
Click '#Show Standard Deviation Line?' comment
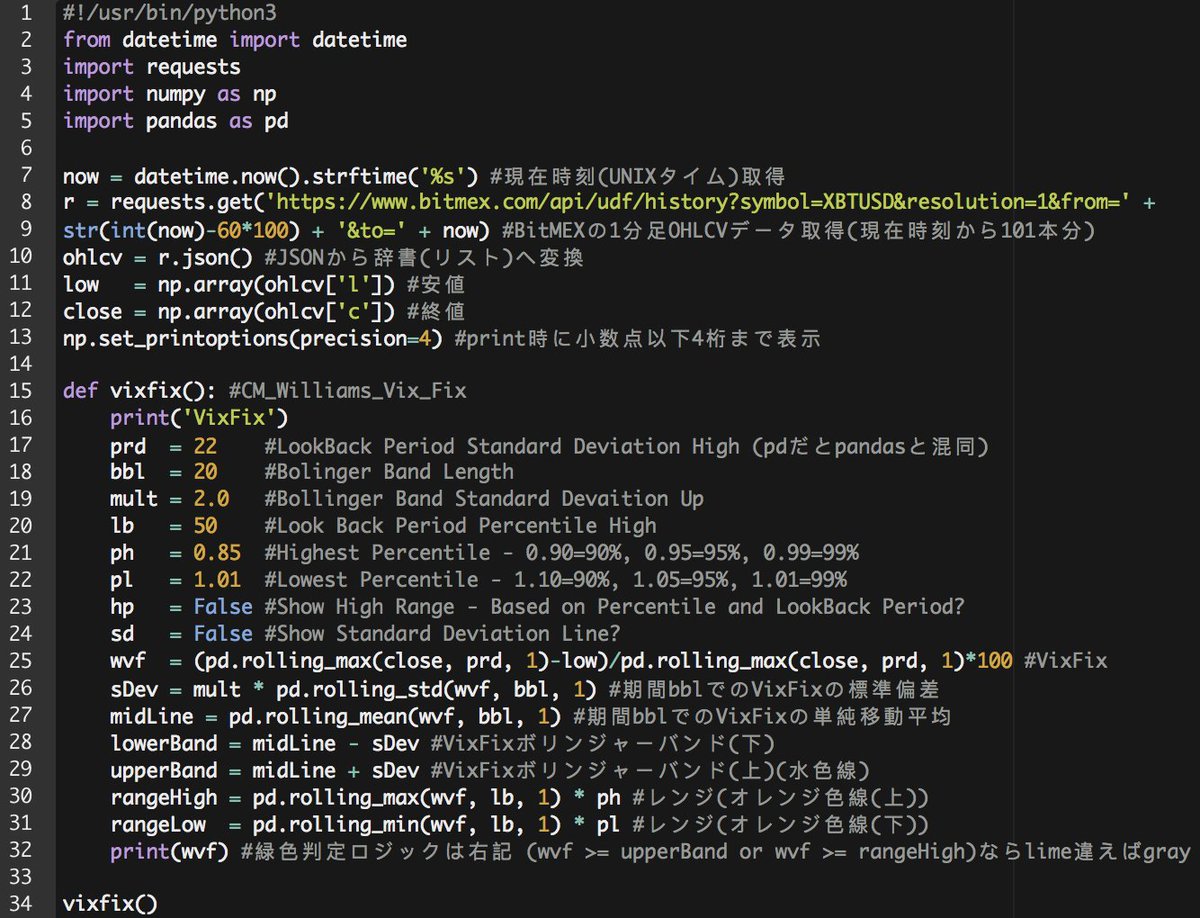(442, 634)
